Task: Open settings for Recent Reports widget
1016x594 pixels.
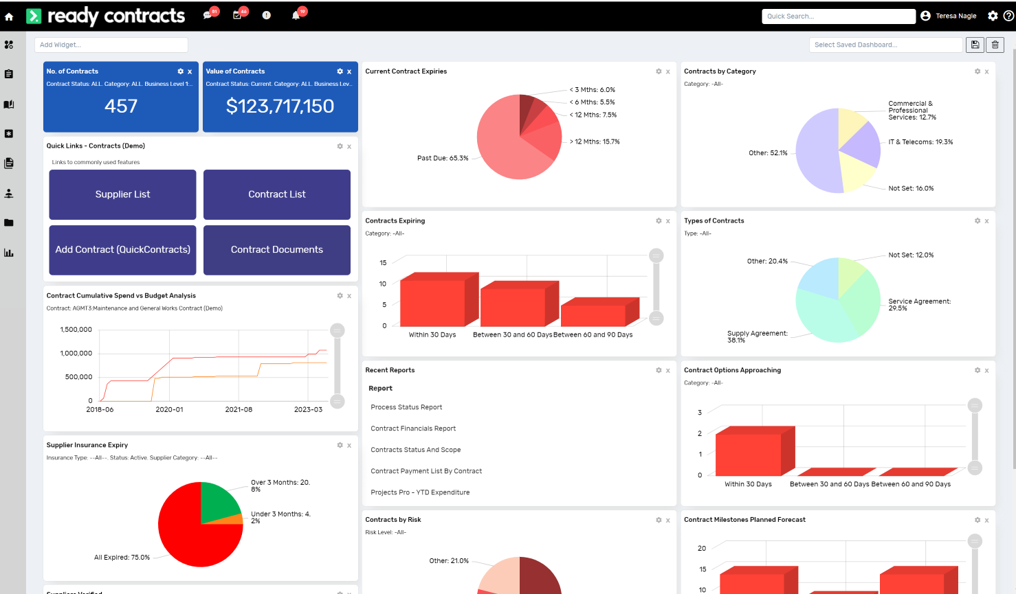Action: tap(658, 370)
